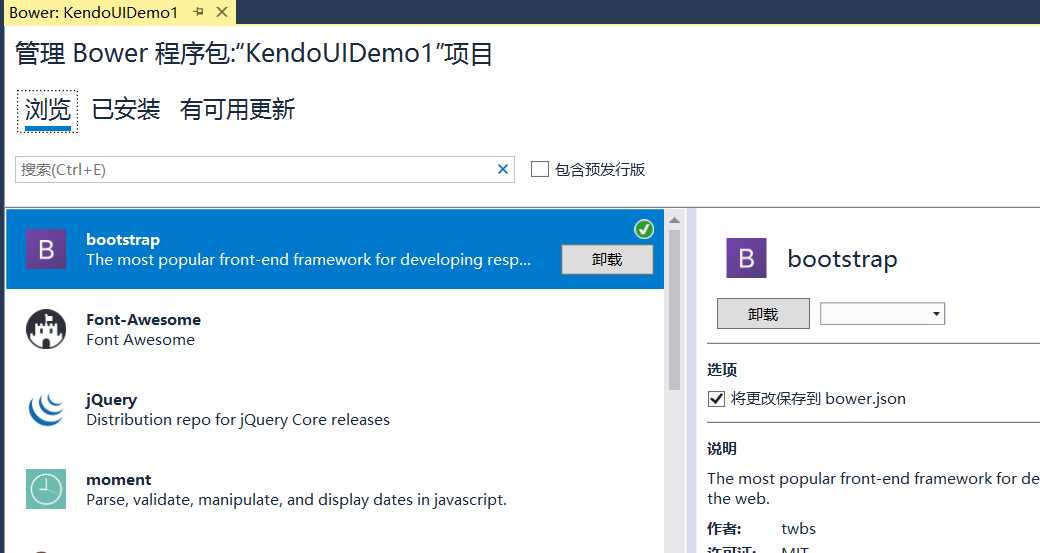Click the green installed checkmark on bootstrap row
Image resolution: width=1040 pixels, height=553 pixels.
(x=643, y=229)
